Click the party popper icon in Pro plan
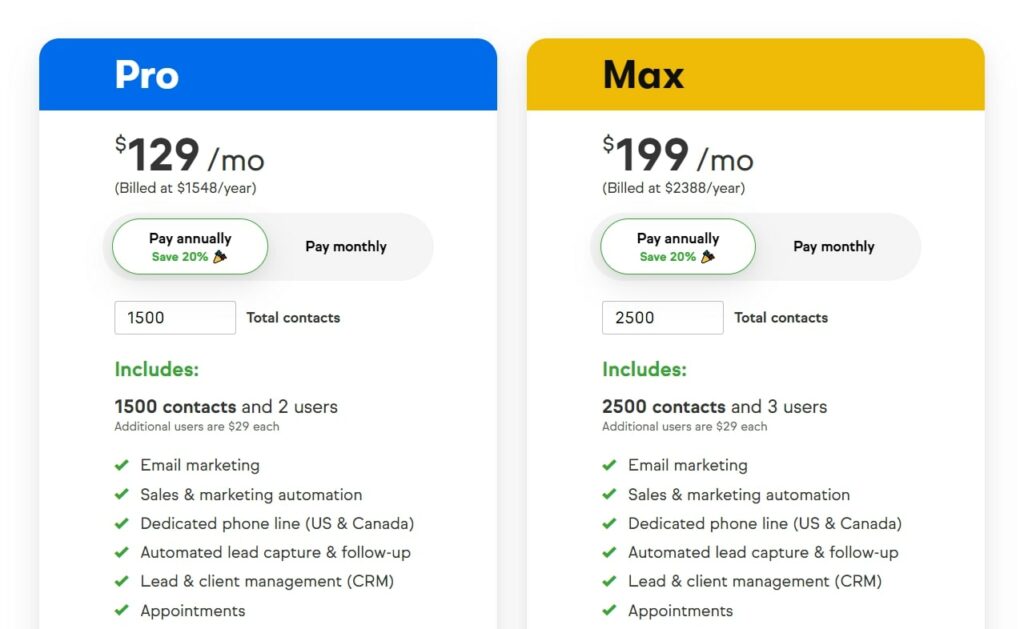 [x=220, y=257]
